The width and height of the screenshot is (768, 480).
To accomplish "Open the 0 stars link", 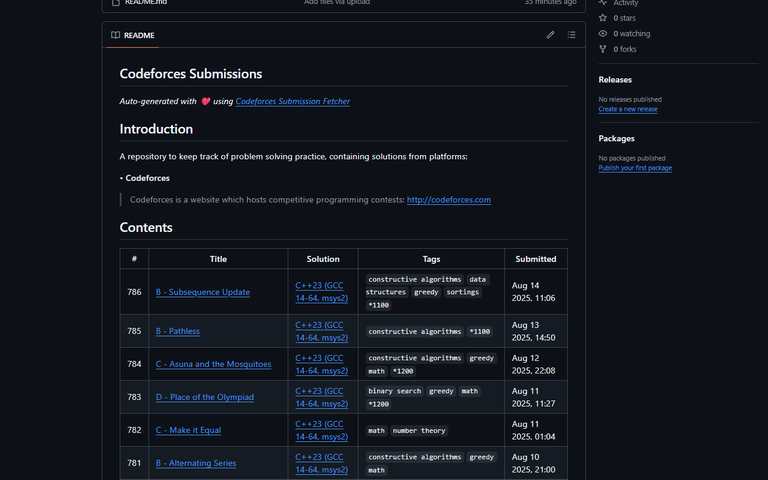I will (624, 18).
